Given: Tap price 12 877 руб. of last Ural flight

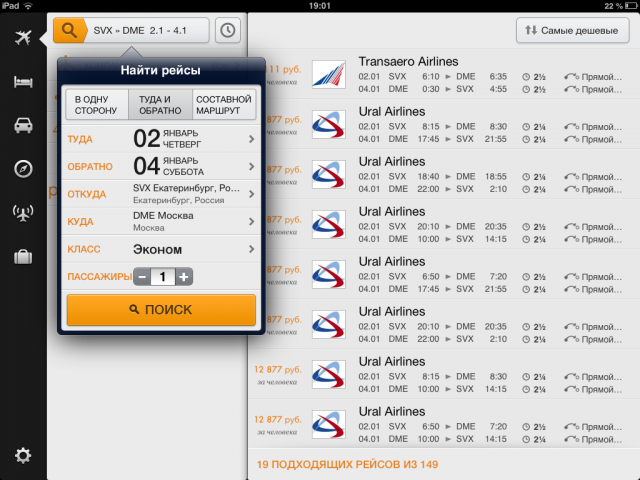Looking at the screenshot, I should [278, 420].
